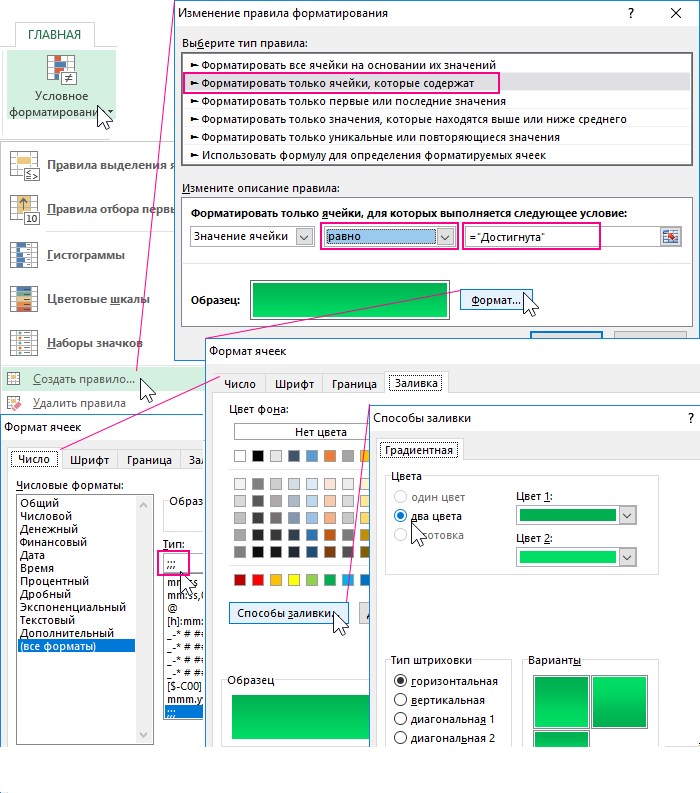
Task: Select the top-left gradient variant thumbnail
Action: [561, 701]
